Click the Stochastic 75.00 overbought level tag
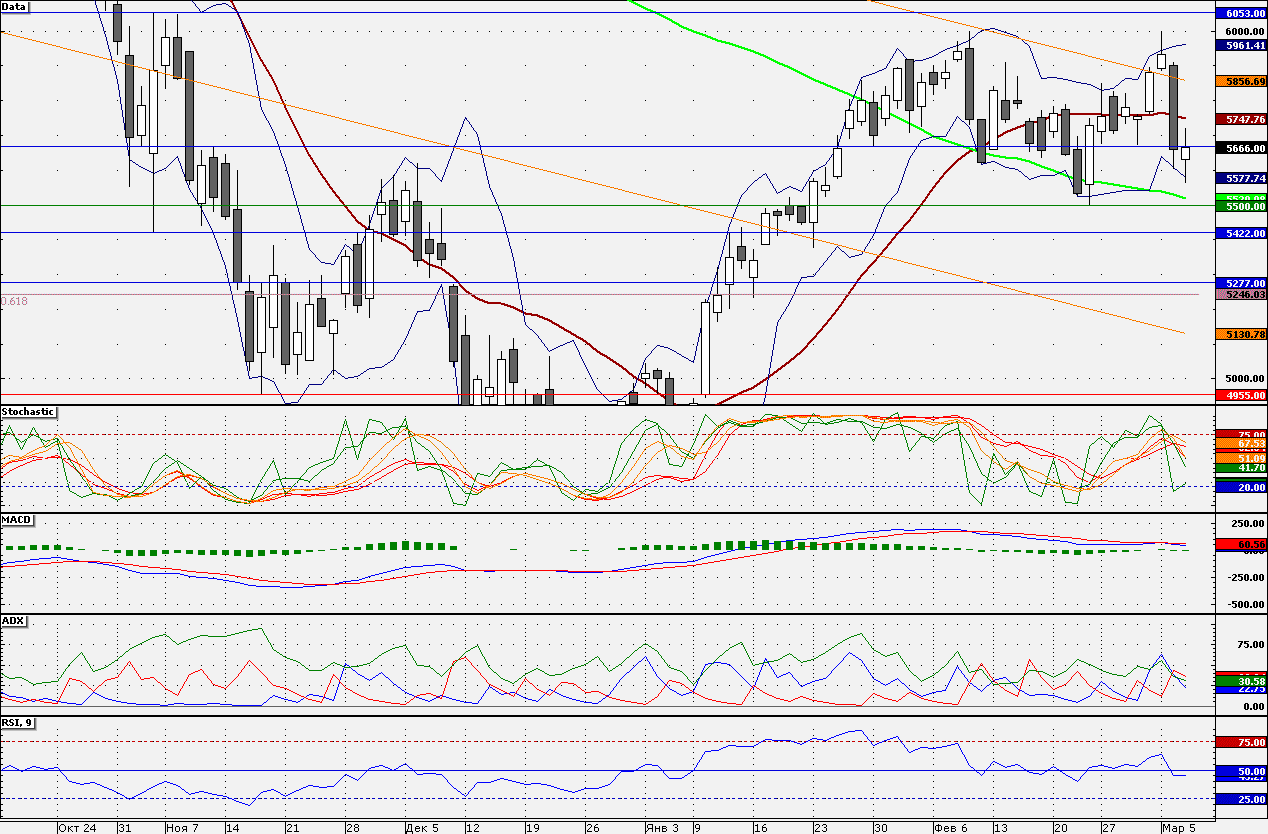The image size is (1268, 834). click(1241, 435)
